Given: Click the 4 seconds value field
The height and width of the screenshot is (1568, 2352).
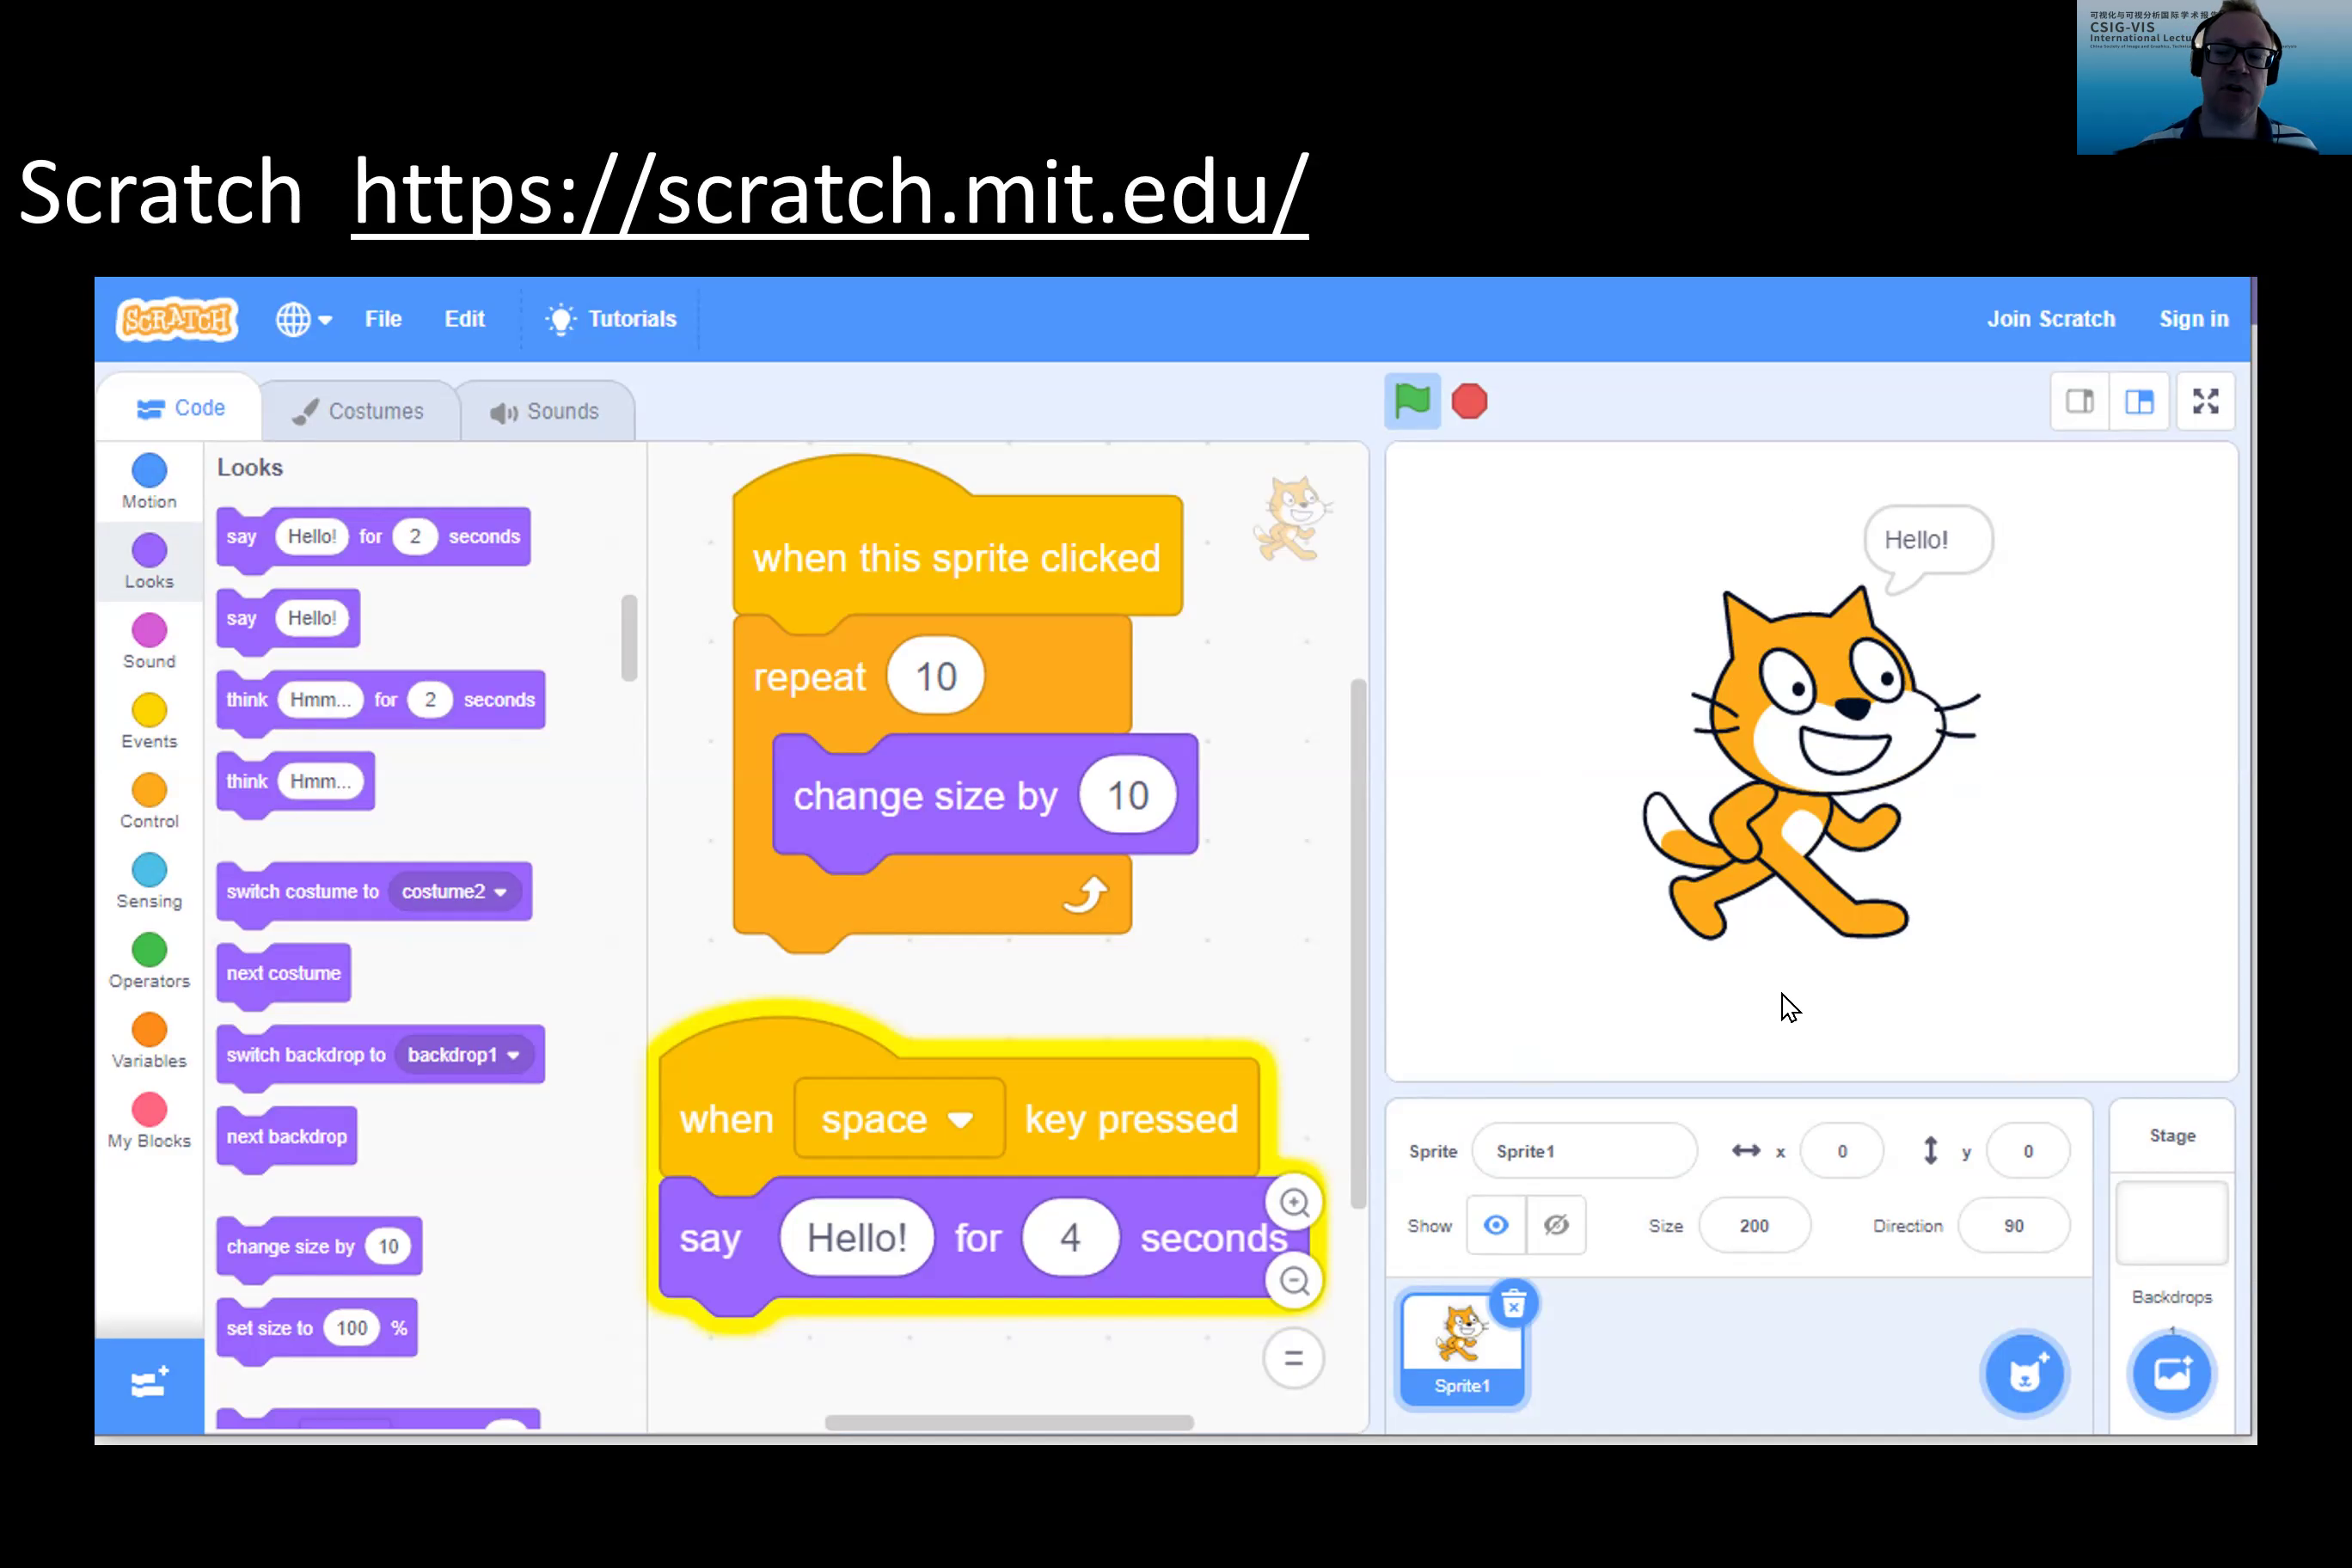Looking at the screenshot, I should coord(1070,1238).
